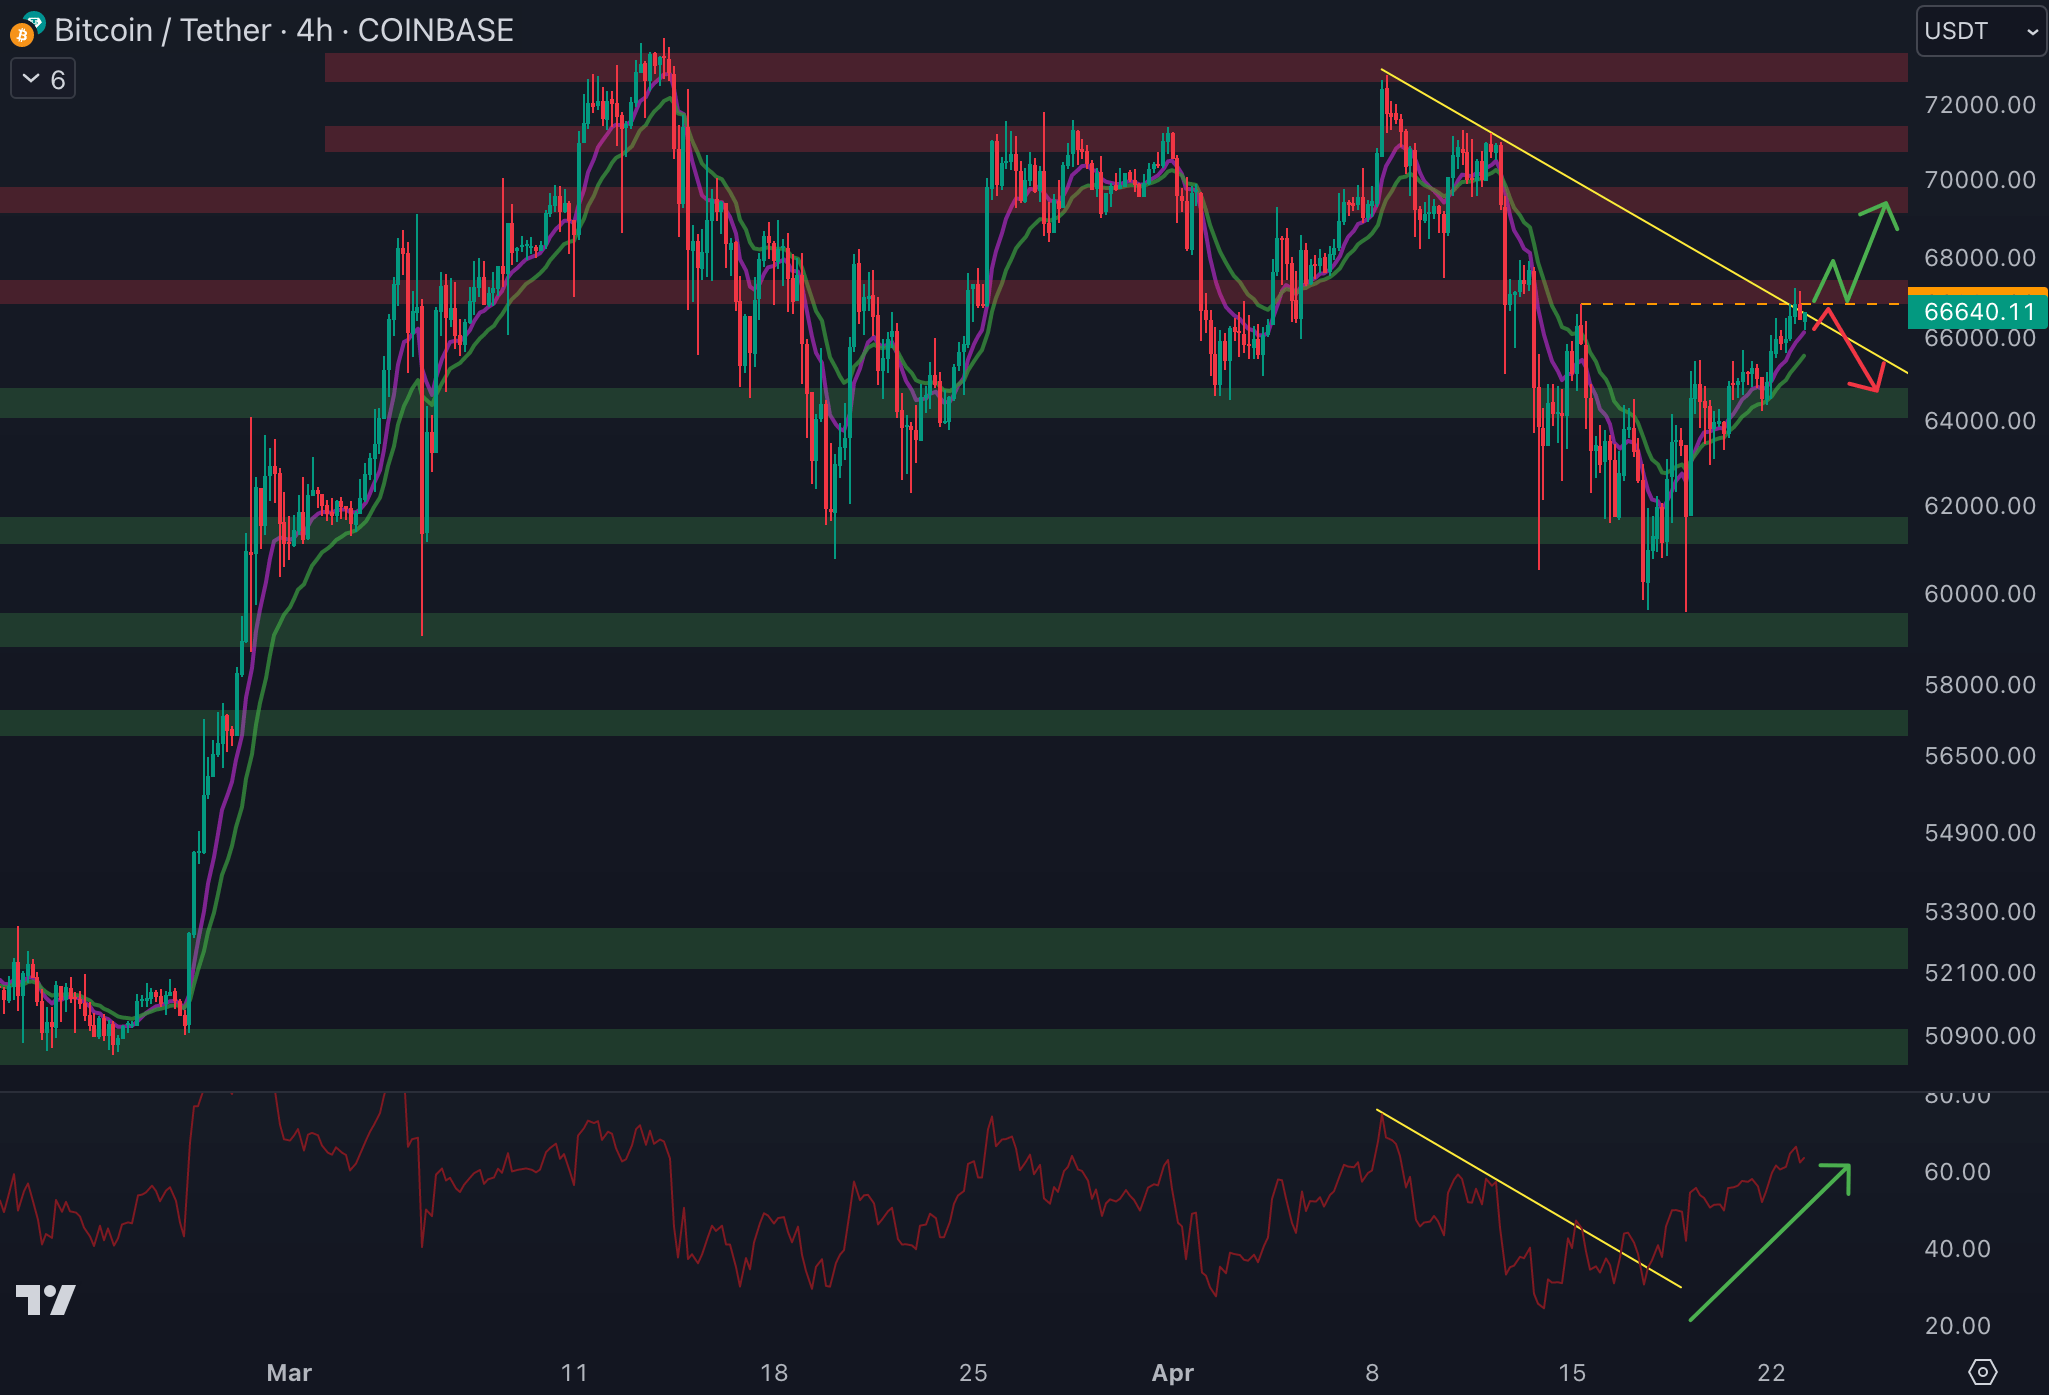Select the topmost red resistance zone
Image resolution: width=2049 pixels, height=1395 pixels.
[1000, 67]
